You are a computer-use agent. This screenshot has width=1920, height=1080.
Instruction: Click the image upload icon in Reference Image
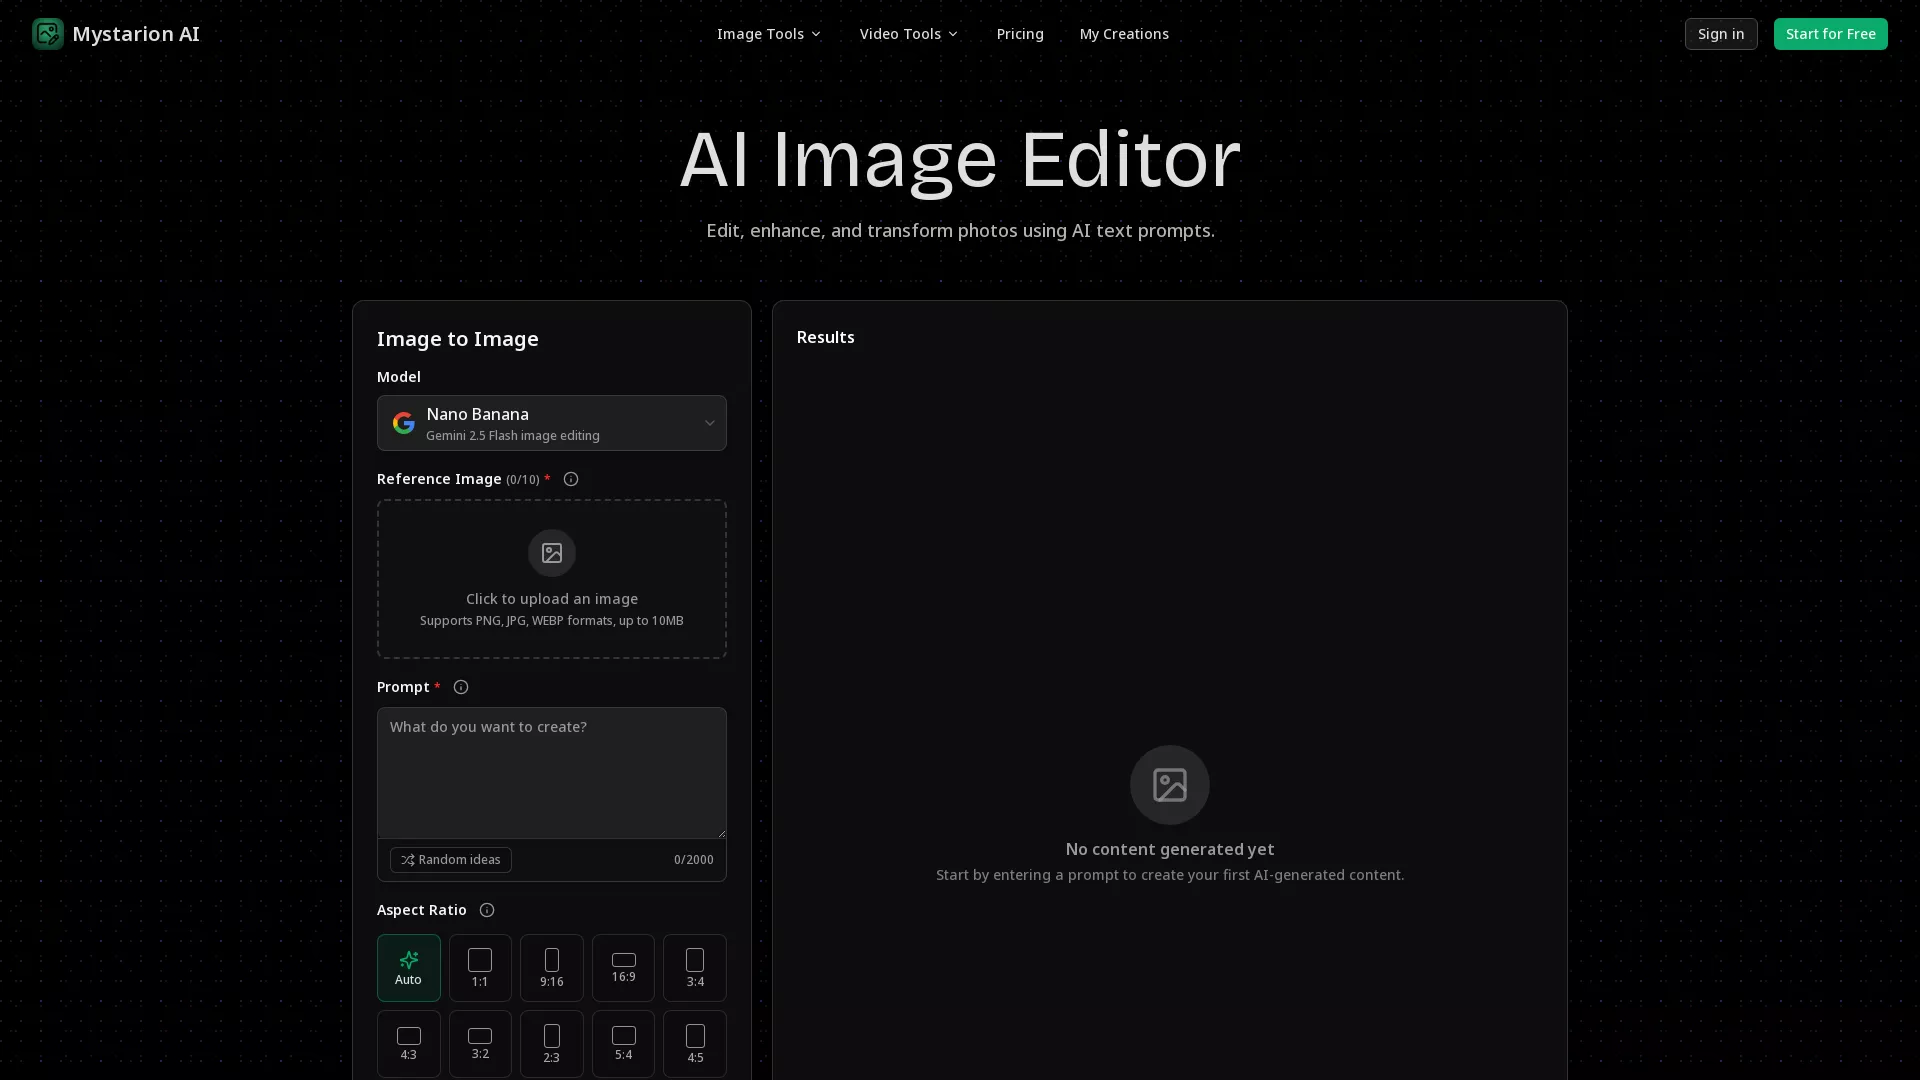551,553
